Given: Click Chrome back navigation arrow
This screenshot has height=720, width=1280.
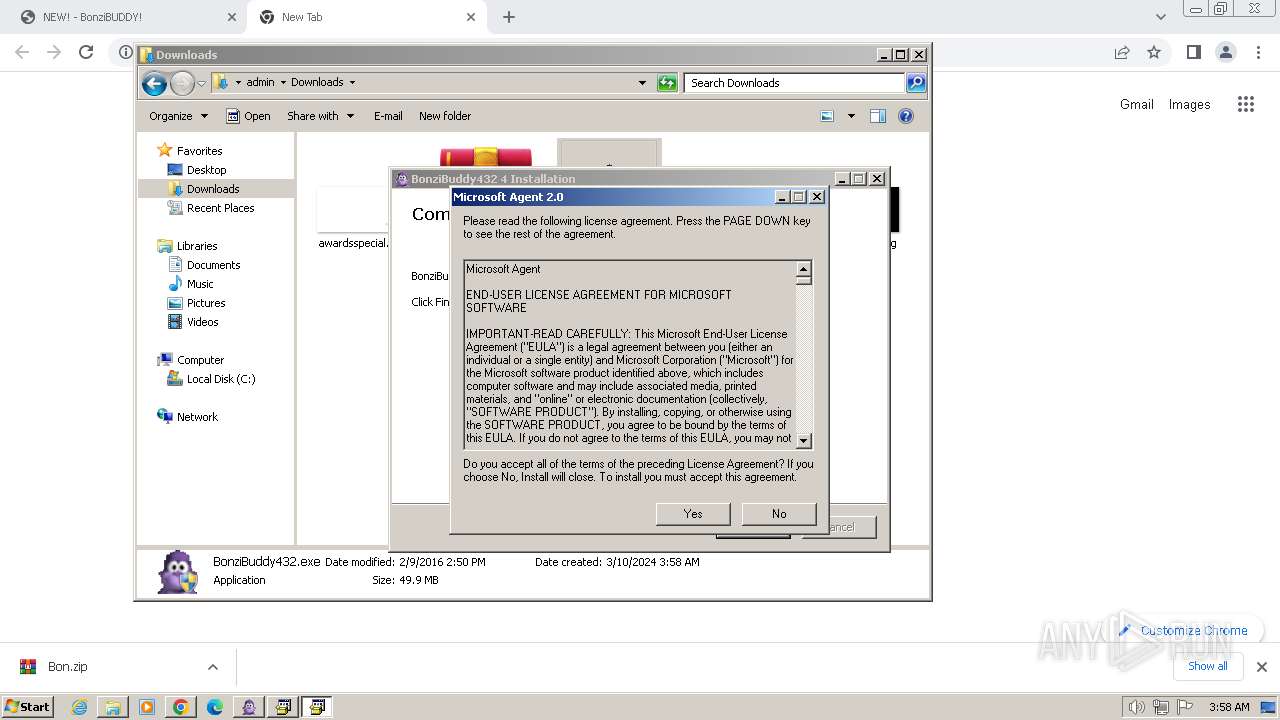Looking at the screenshot, I should (22, 53).
